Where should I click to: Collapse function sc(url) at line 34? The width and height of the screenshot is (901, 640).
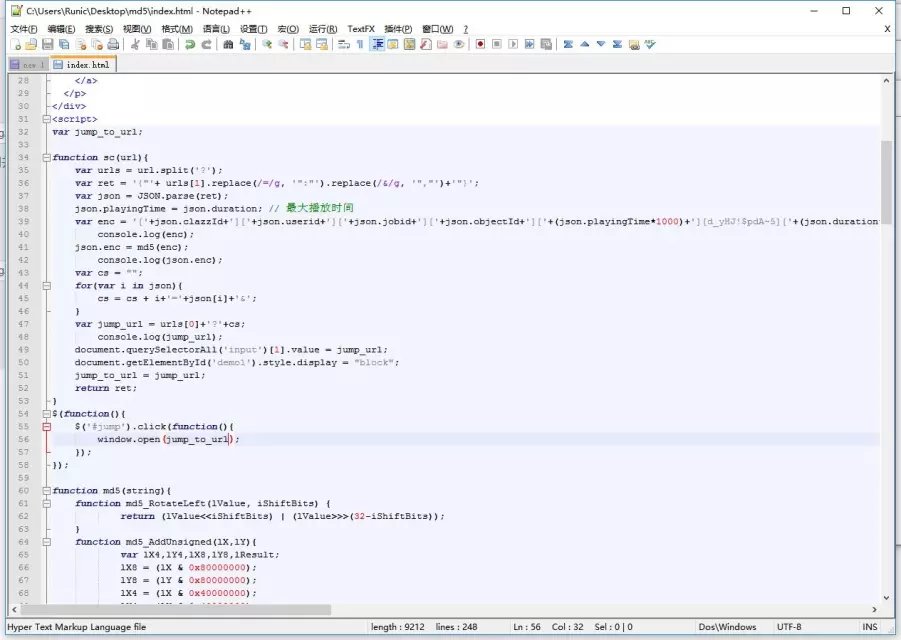[47, 157]
